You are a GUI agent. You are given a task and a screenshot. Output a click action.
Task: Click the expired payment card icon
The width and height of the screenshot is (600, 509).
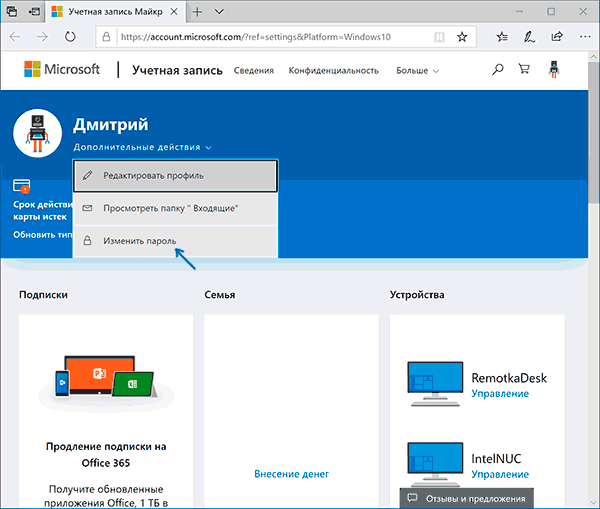click(21, 186)
